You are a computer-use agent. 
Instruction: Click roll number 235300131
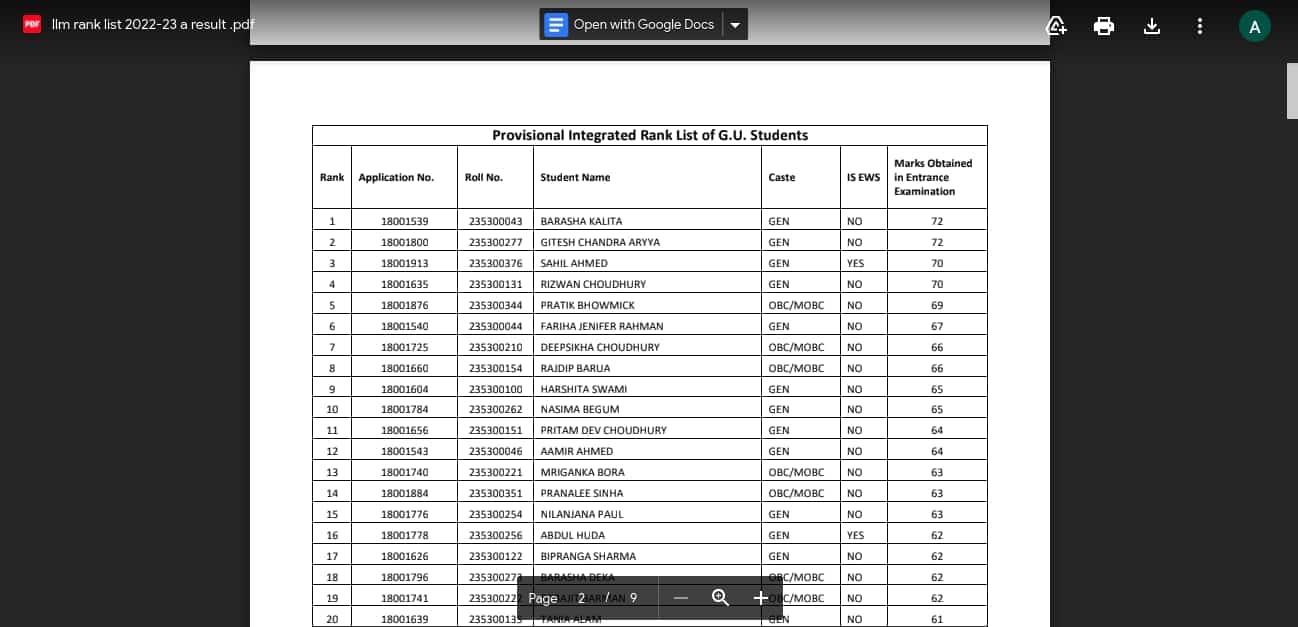point(496,284)
